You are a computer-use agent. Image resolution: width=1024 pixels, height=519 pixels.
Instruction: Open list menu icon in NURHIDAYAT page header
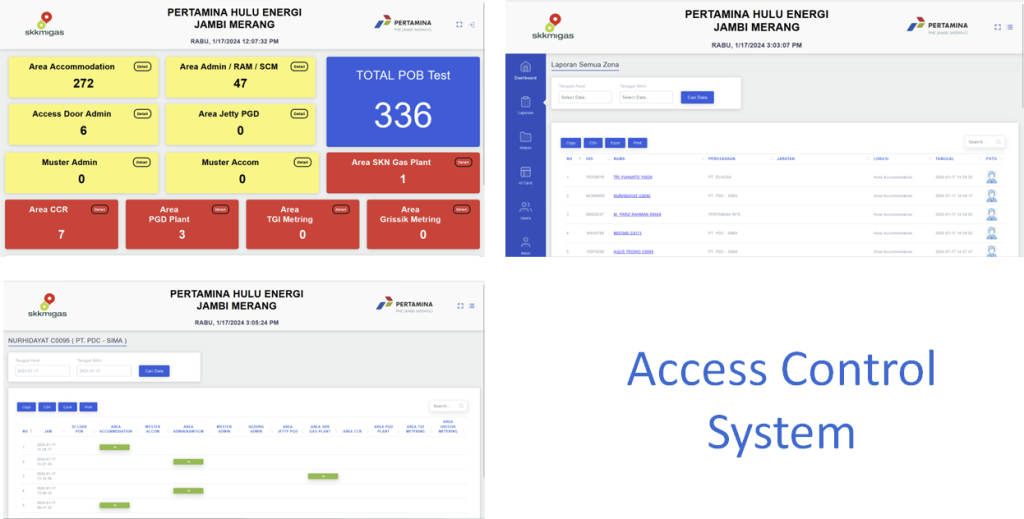coord(472,306)
